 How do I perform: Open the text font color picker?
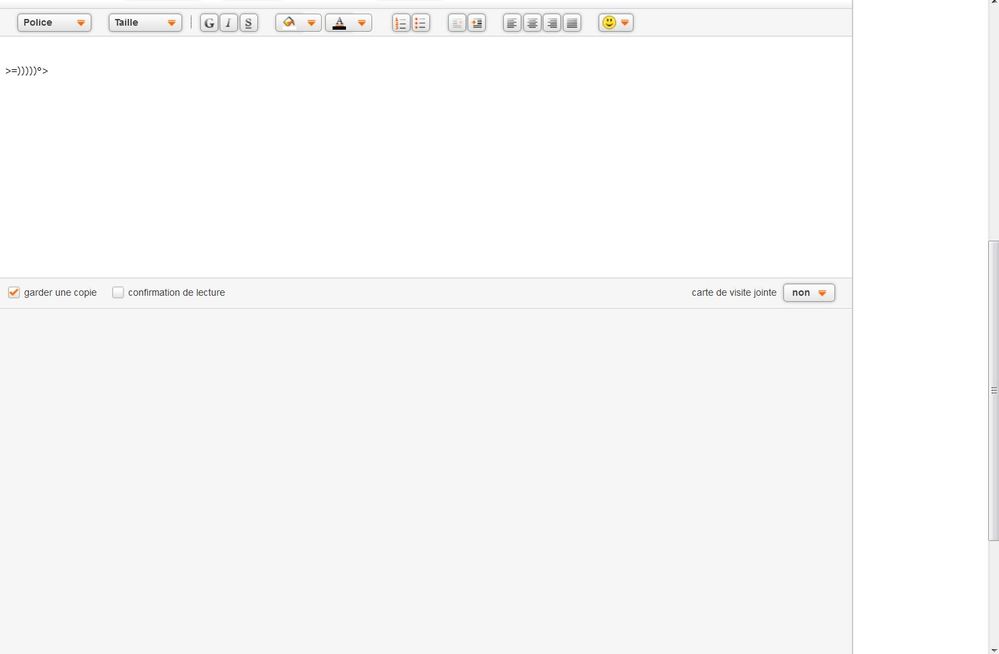point(348,23)
